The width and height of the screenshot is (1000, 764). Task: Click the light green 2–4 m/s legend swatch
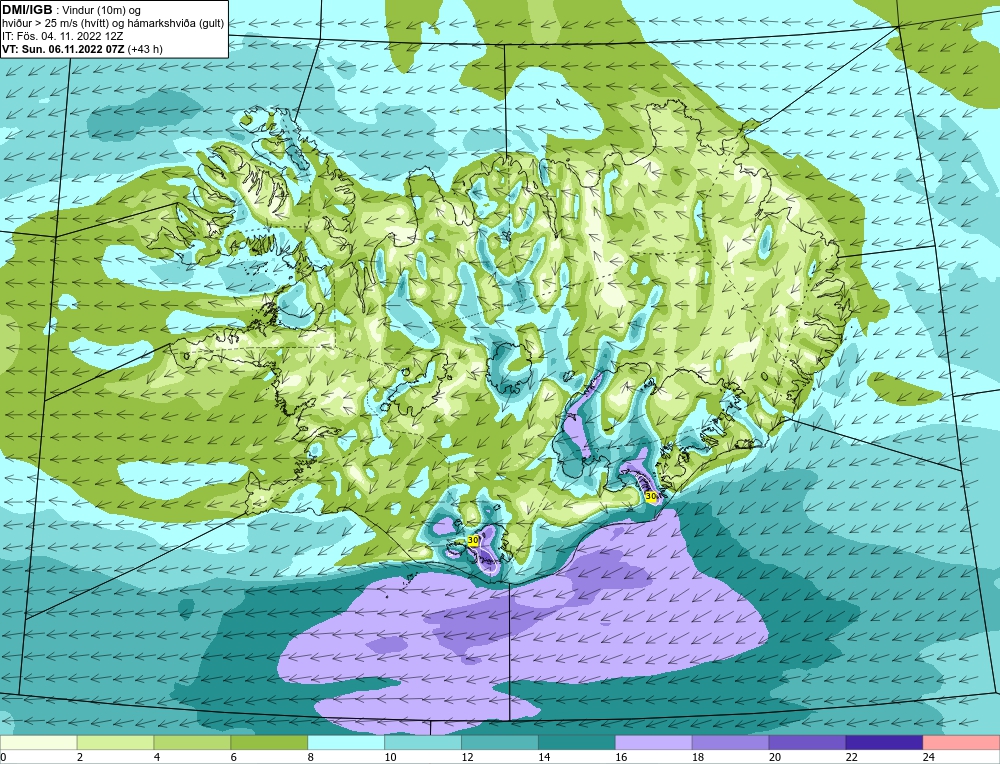click(x=115, y=743)
